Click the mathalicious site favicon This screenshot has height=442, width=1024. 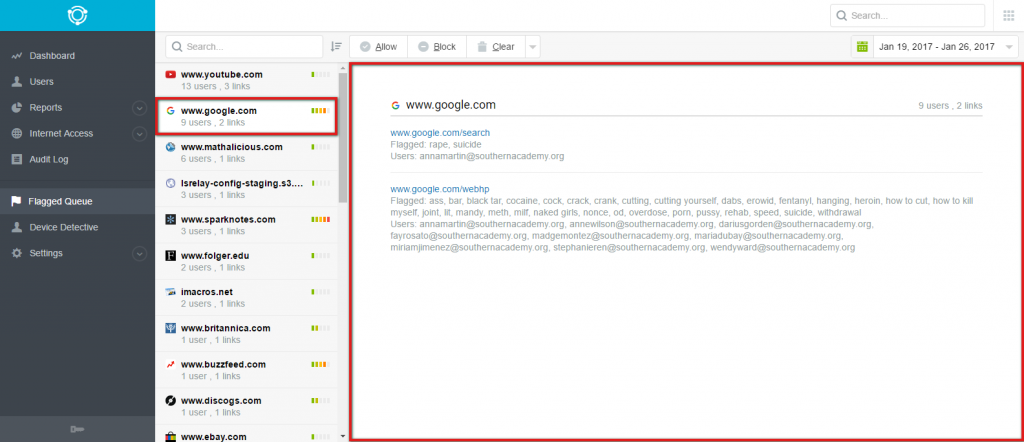(x=170, y=147)
